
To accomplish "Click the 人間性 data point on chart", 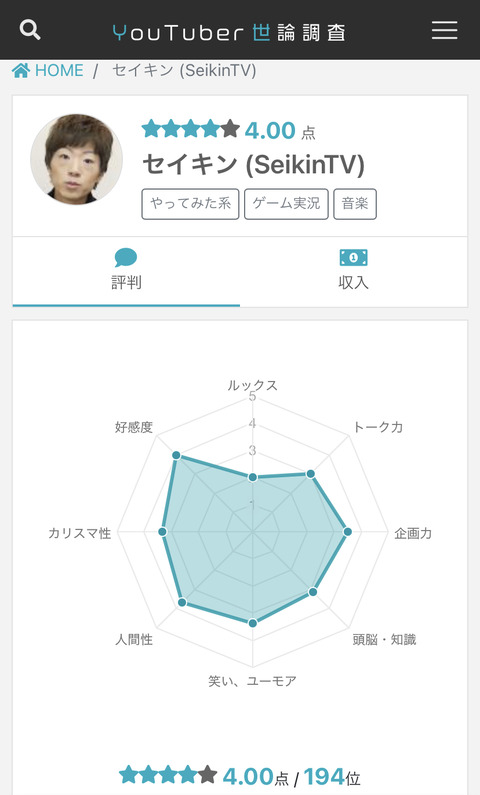I will 182,602.
